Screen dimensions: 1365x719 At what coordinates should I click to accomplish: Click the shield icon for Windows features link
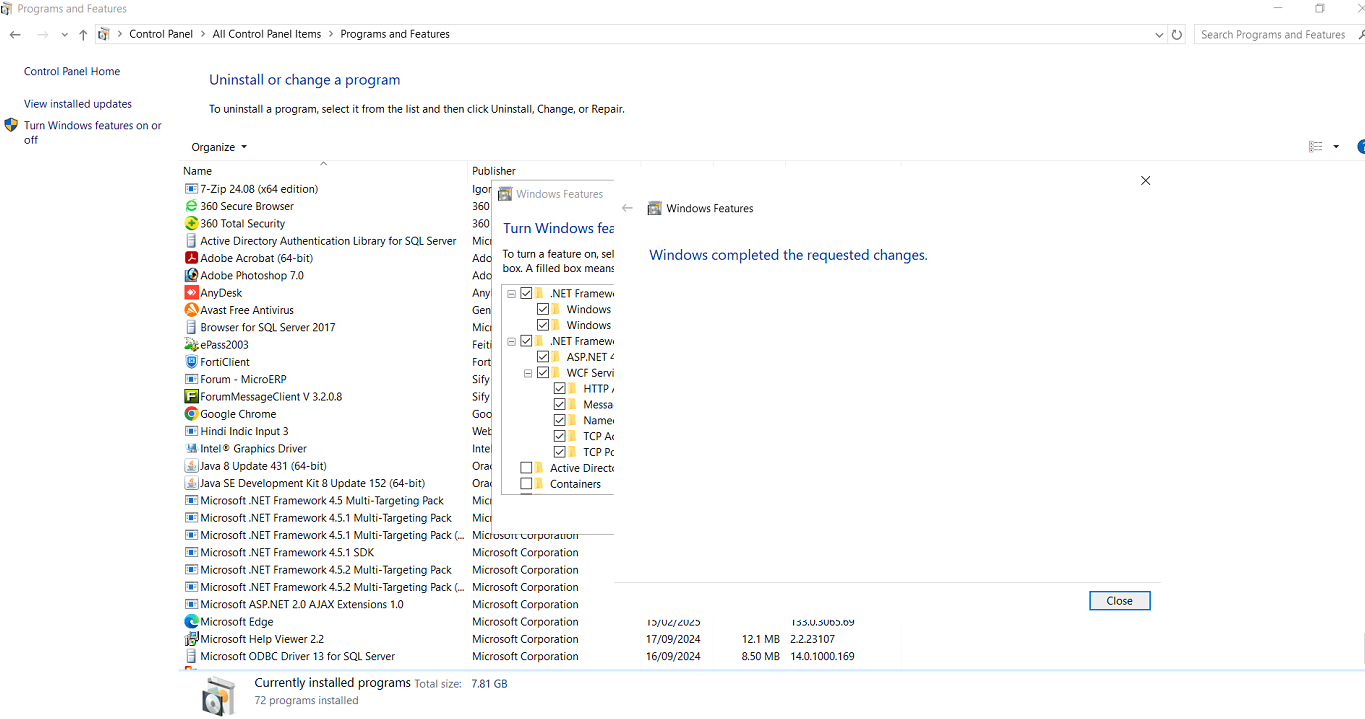pyautogui.click(x=11, y=125)
